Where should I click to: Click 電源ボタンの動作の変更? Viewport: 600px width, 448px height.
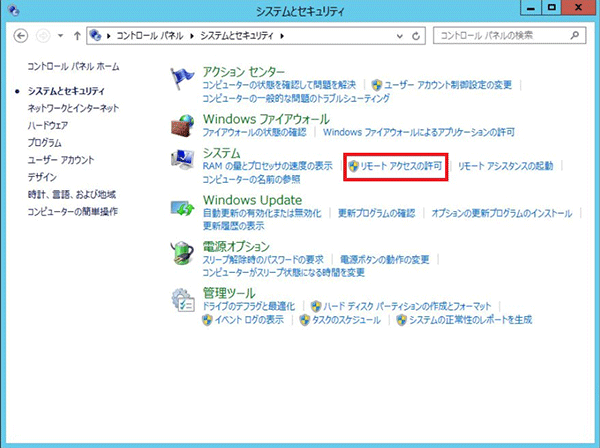tap(385, 260)
